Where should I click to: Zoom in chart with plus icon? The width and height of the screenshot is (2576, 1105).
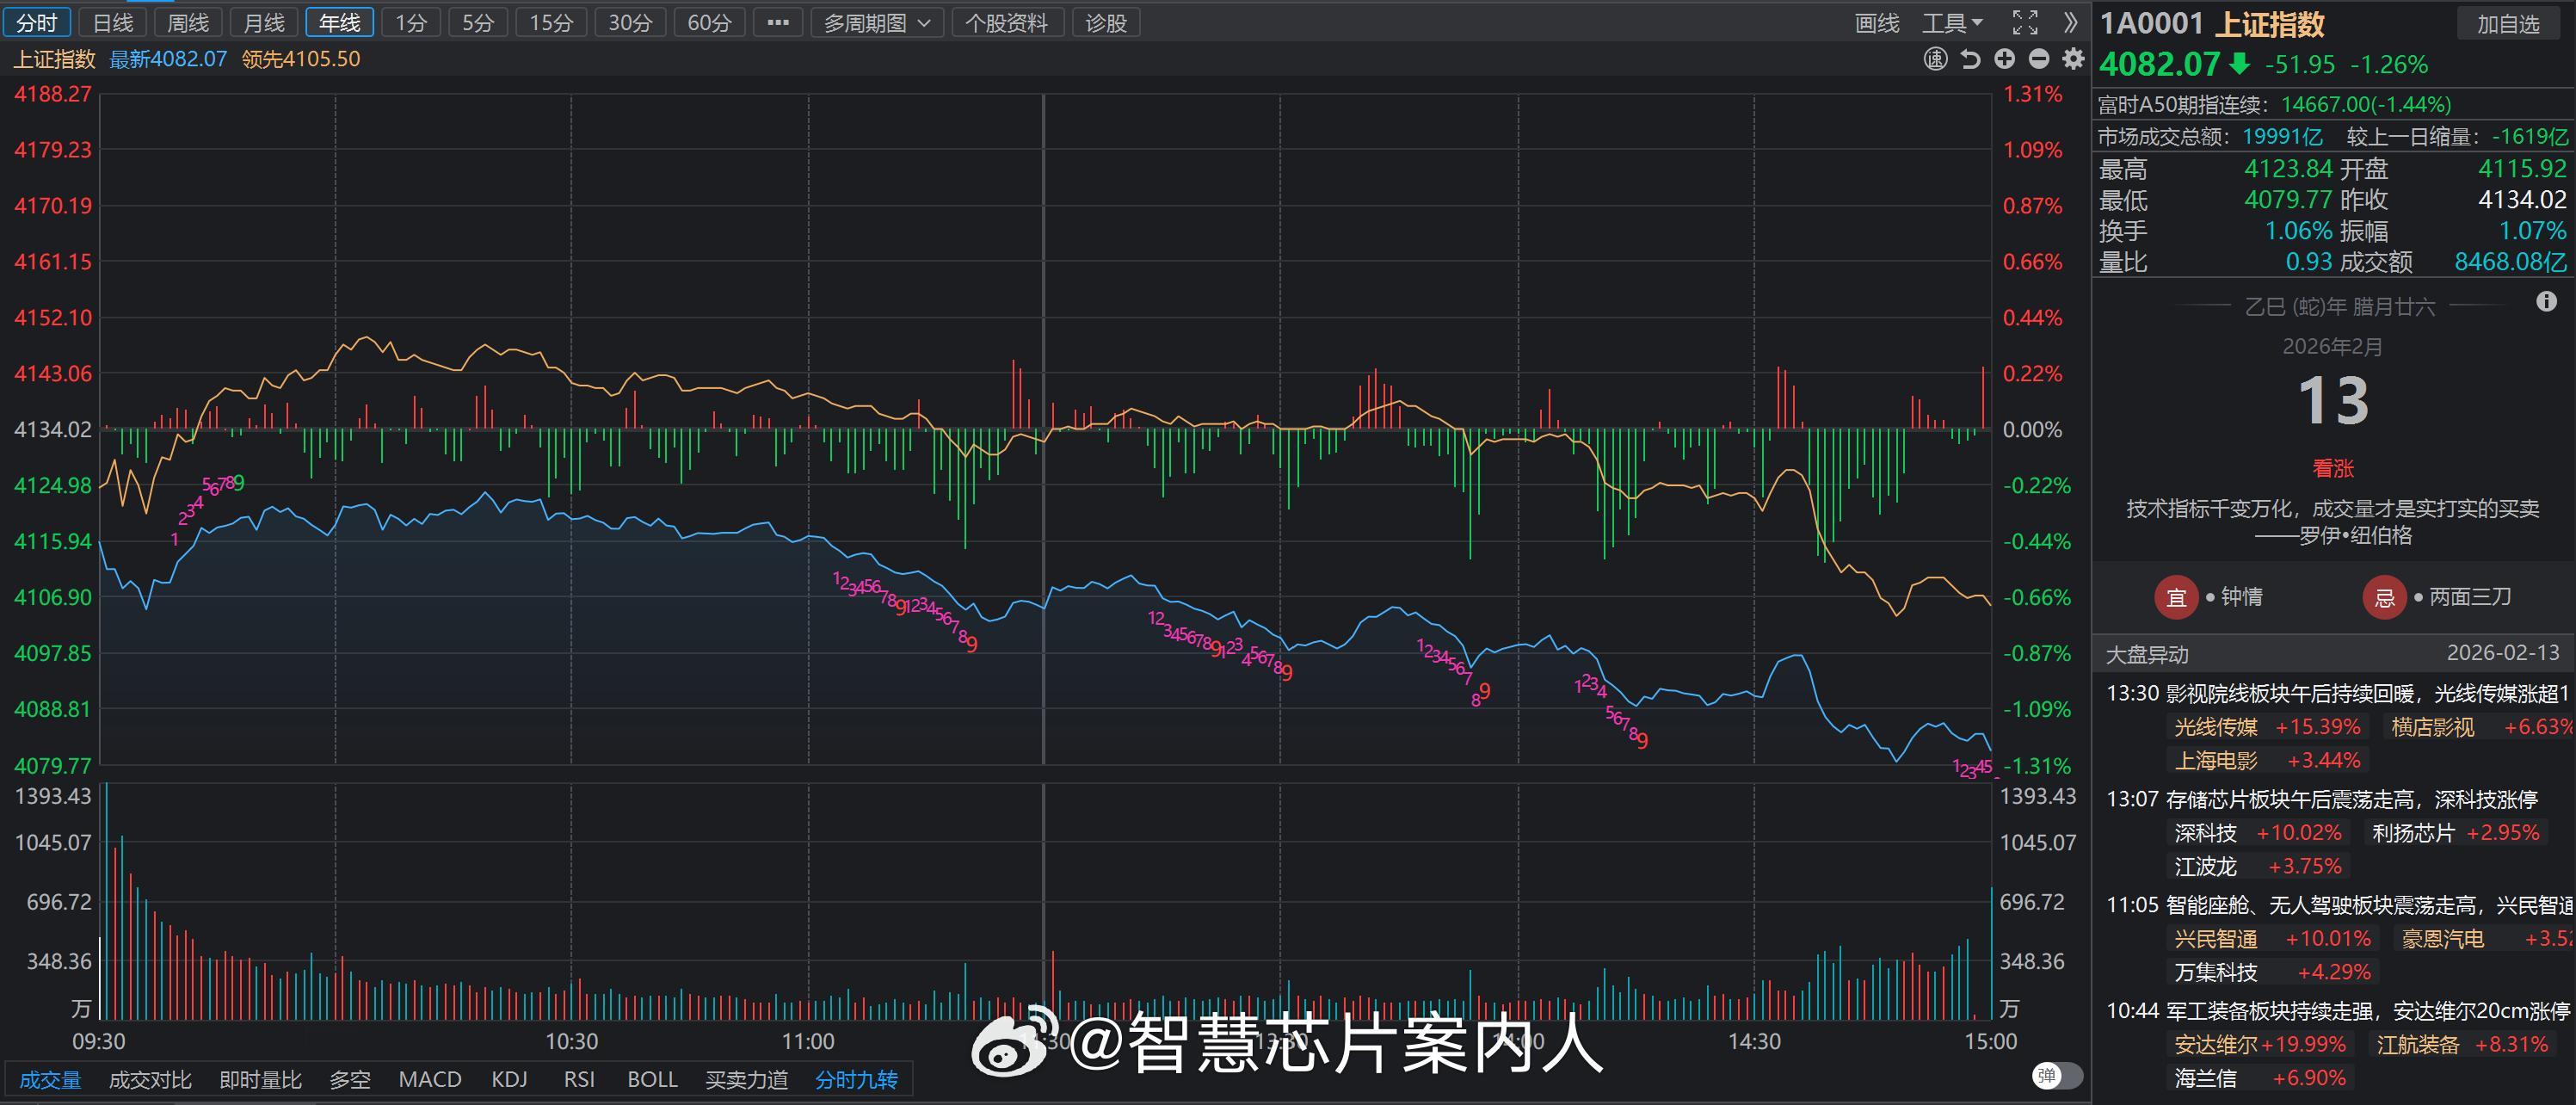point(2004,60)
